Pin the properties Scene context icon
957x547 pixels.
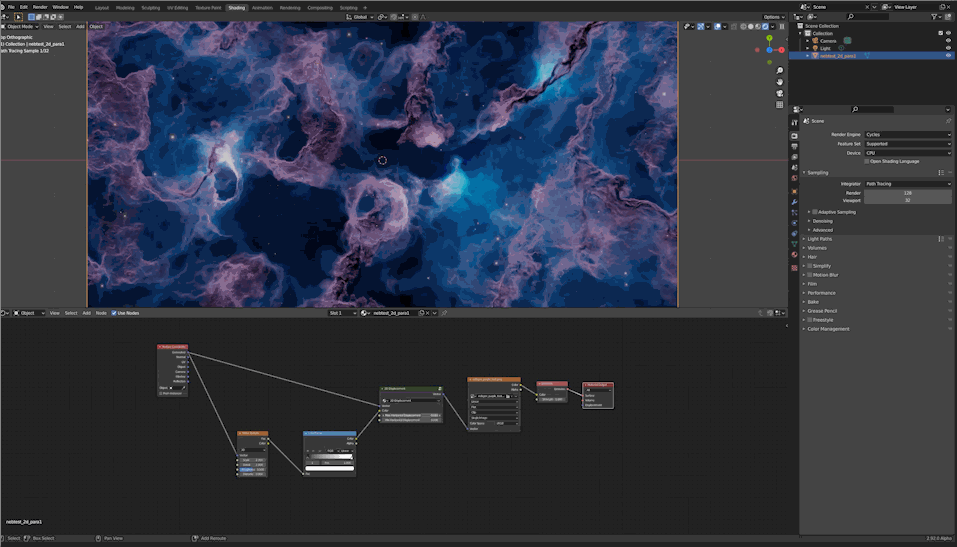pos(948,121)
